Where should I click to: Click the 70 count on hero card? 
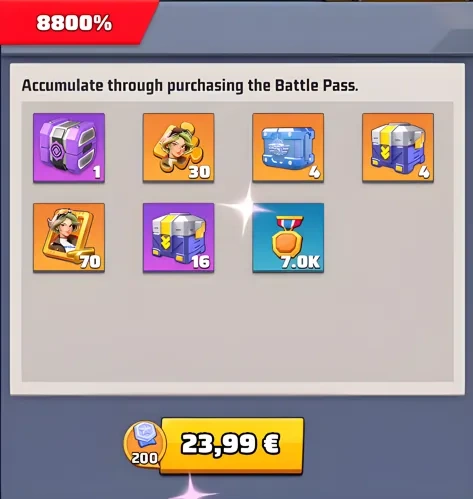(90, 262)
